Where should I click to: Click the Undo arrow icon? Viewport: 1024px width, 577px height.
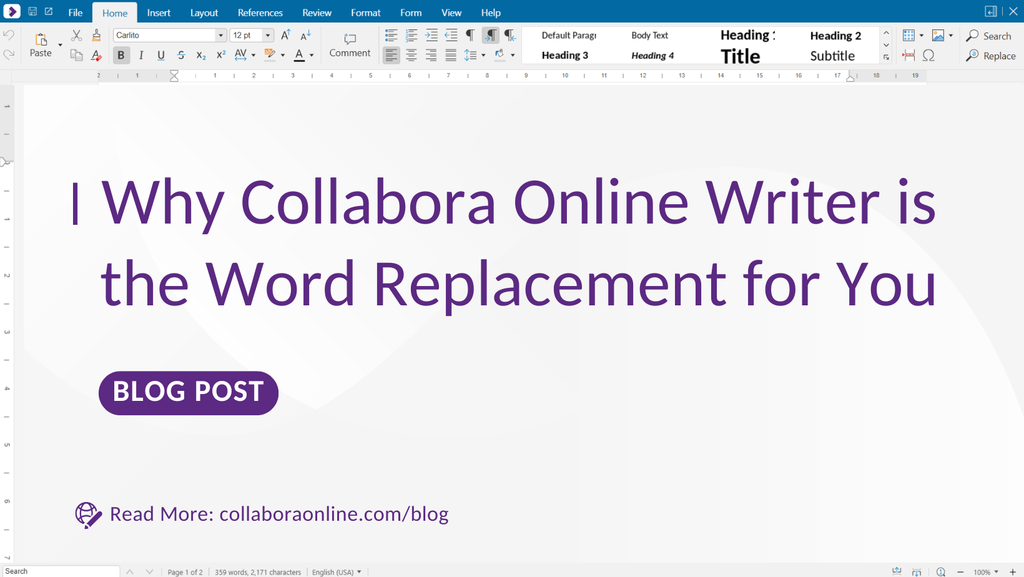pyautogui.click(x=8, y=35)
